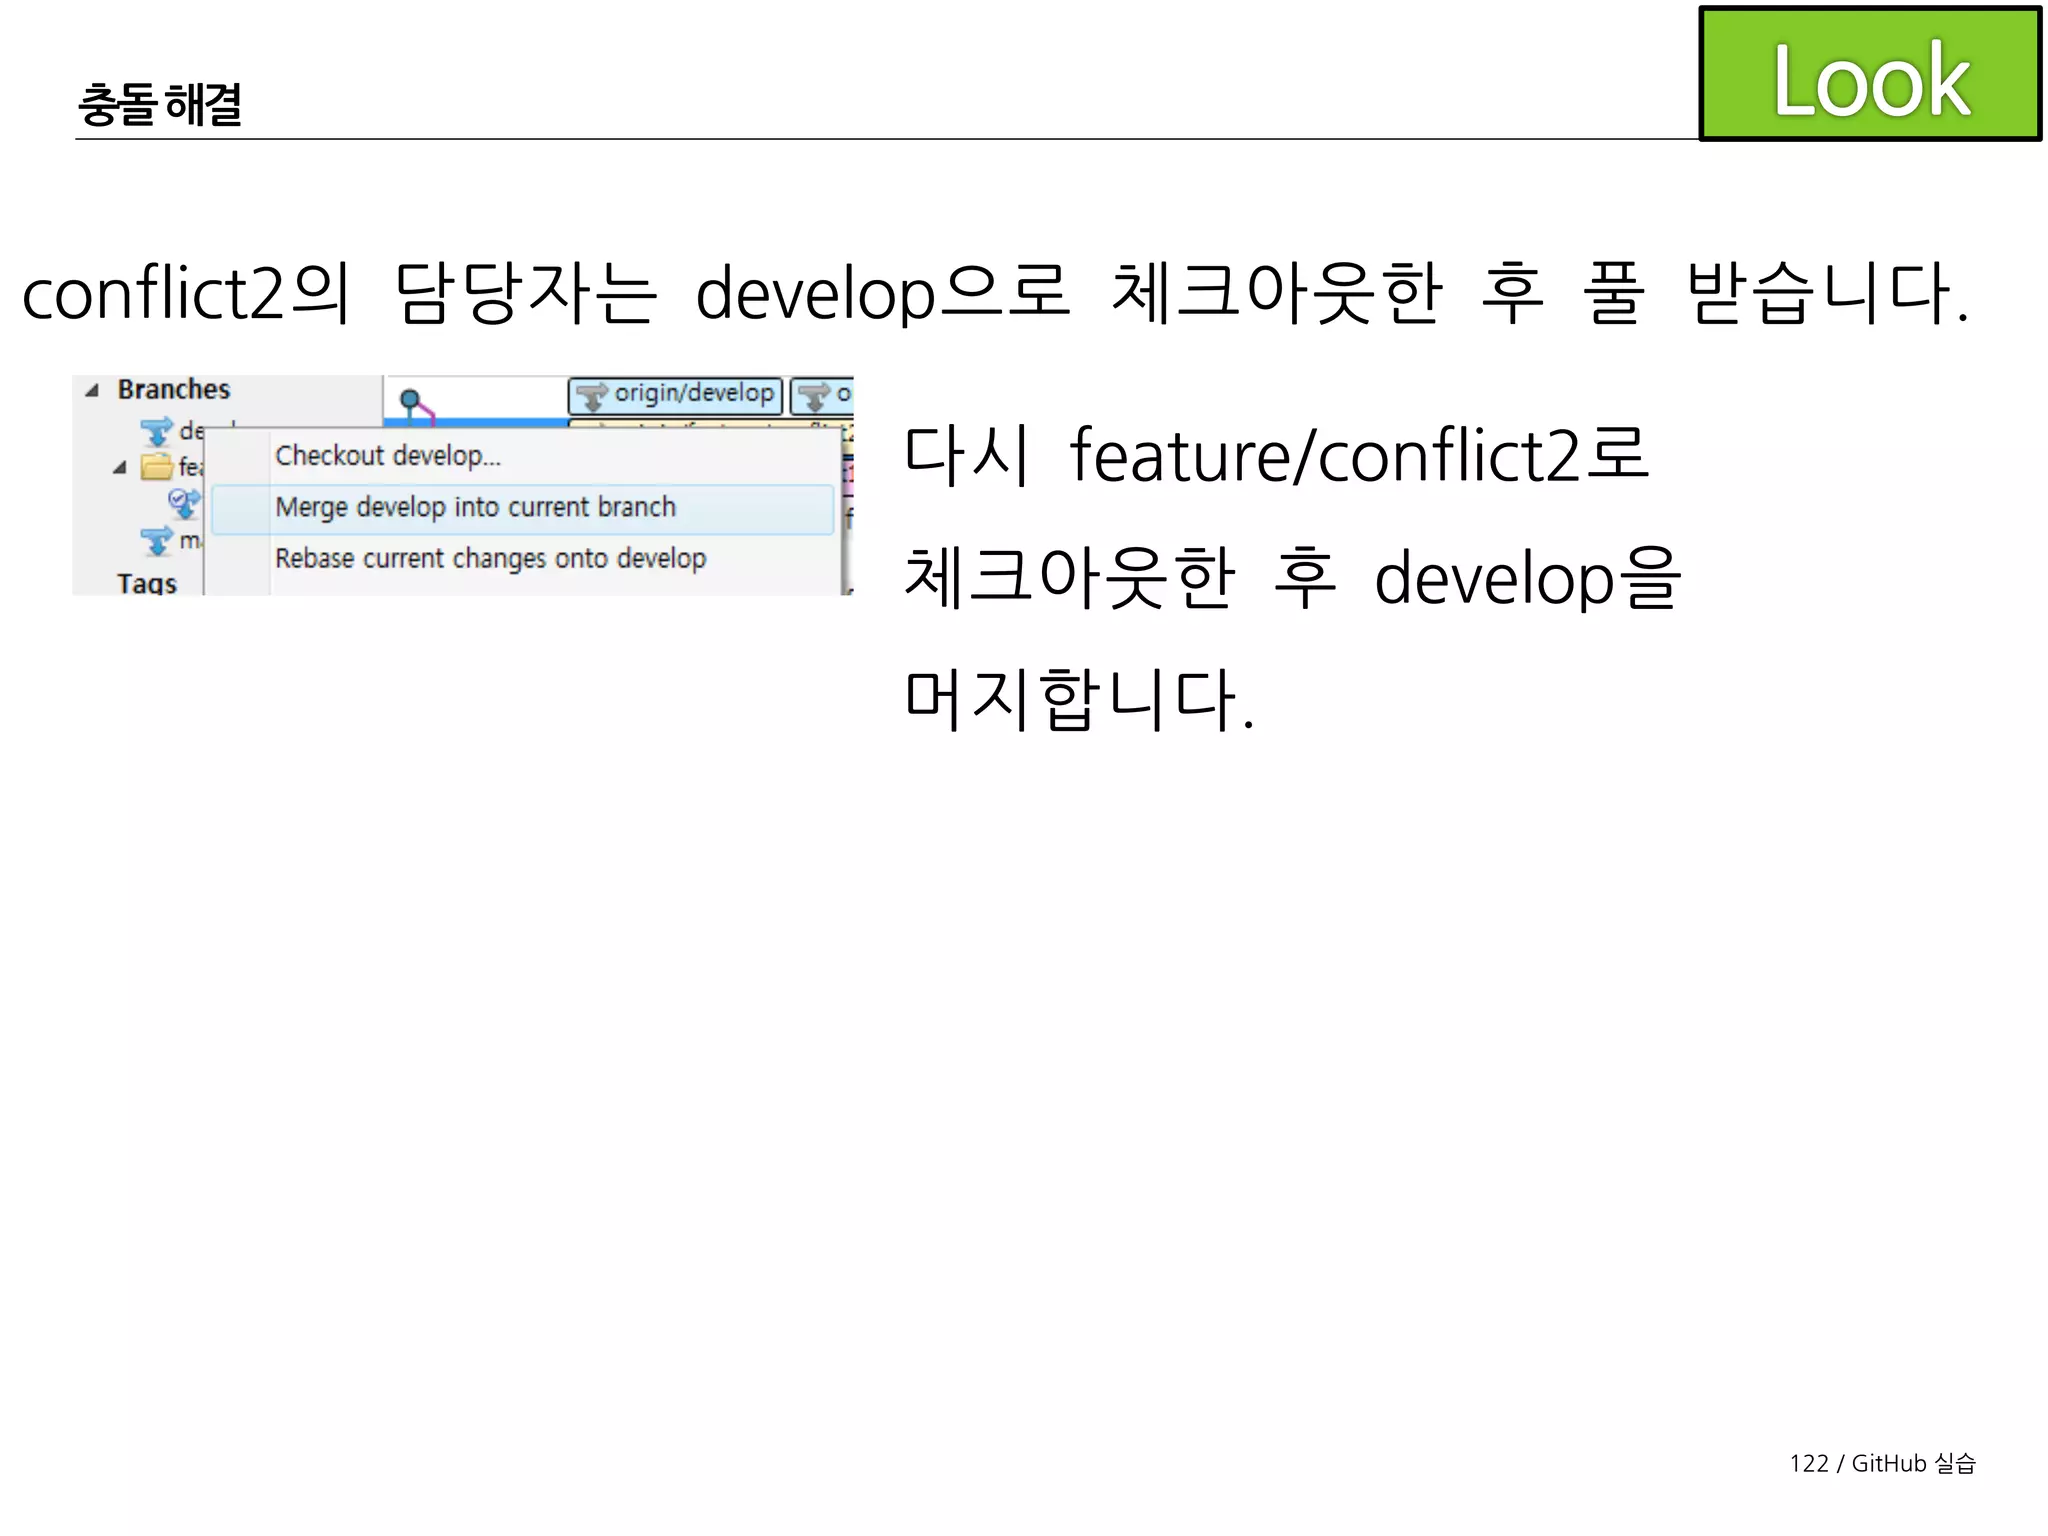Collapse the feature folder expander arrow
This screenshot has height=1536, width=2048.
tap(120, 467)
